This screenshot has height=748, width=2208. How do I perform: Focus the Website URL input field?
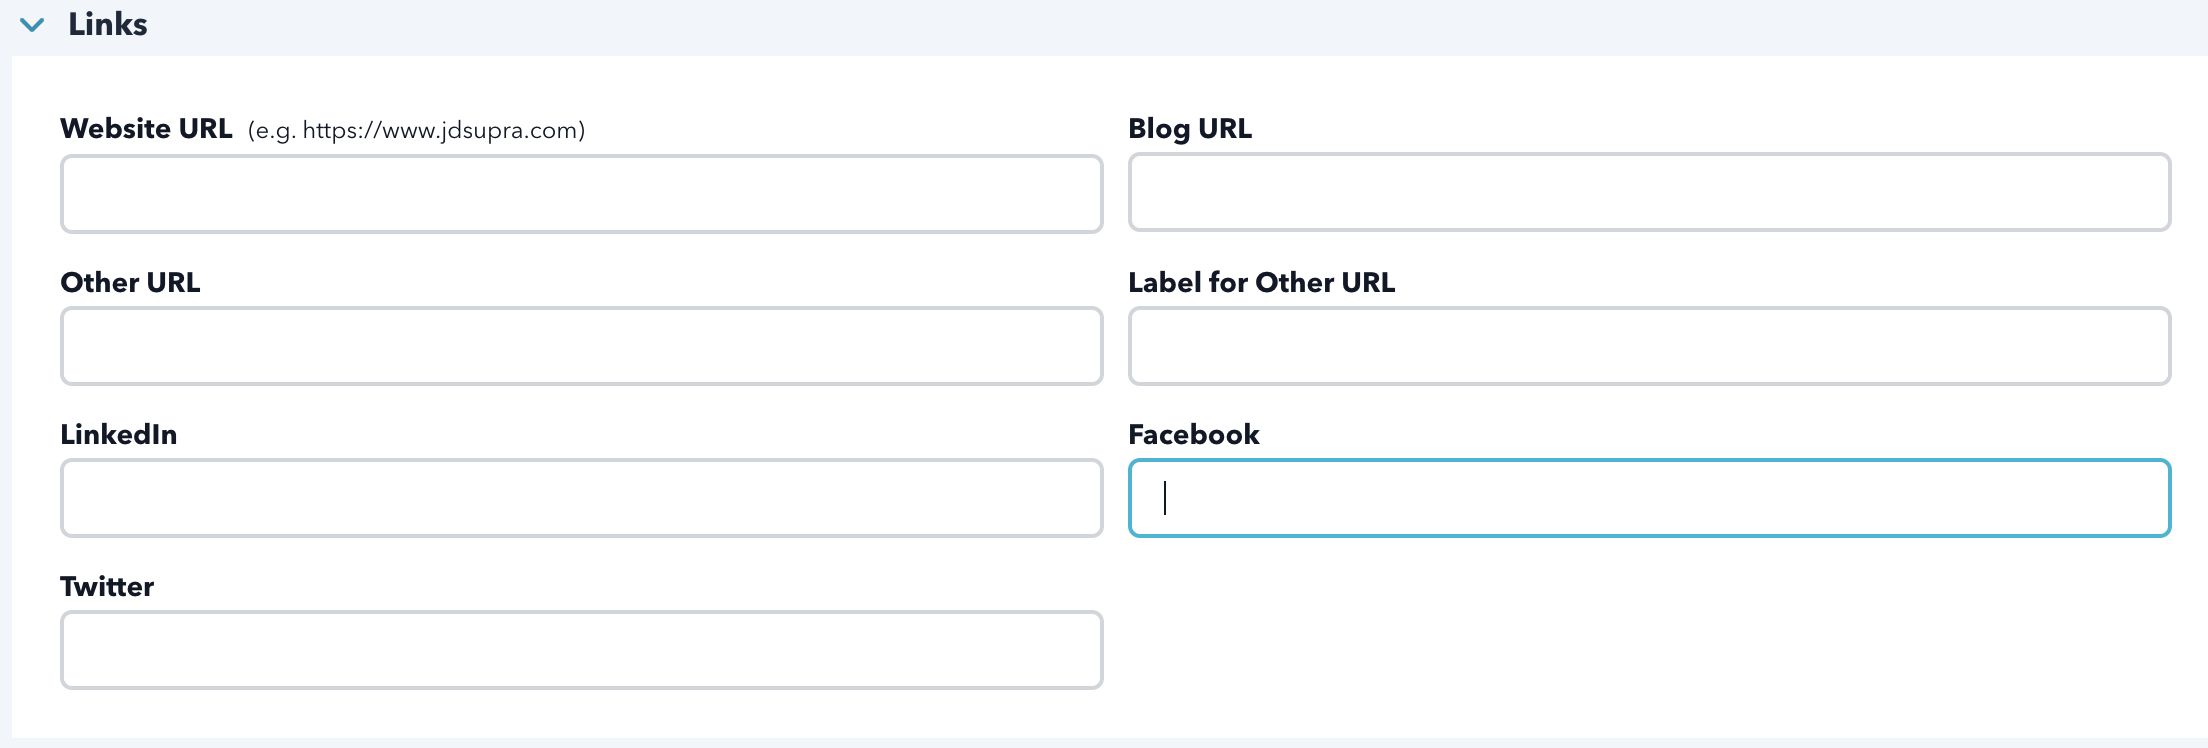pyautogui.click(x=581, y=194)
